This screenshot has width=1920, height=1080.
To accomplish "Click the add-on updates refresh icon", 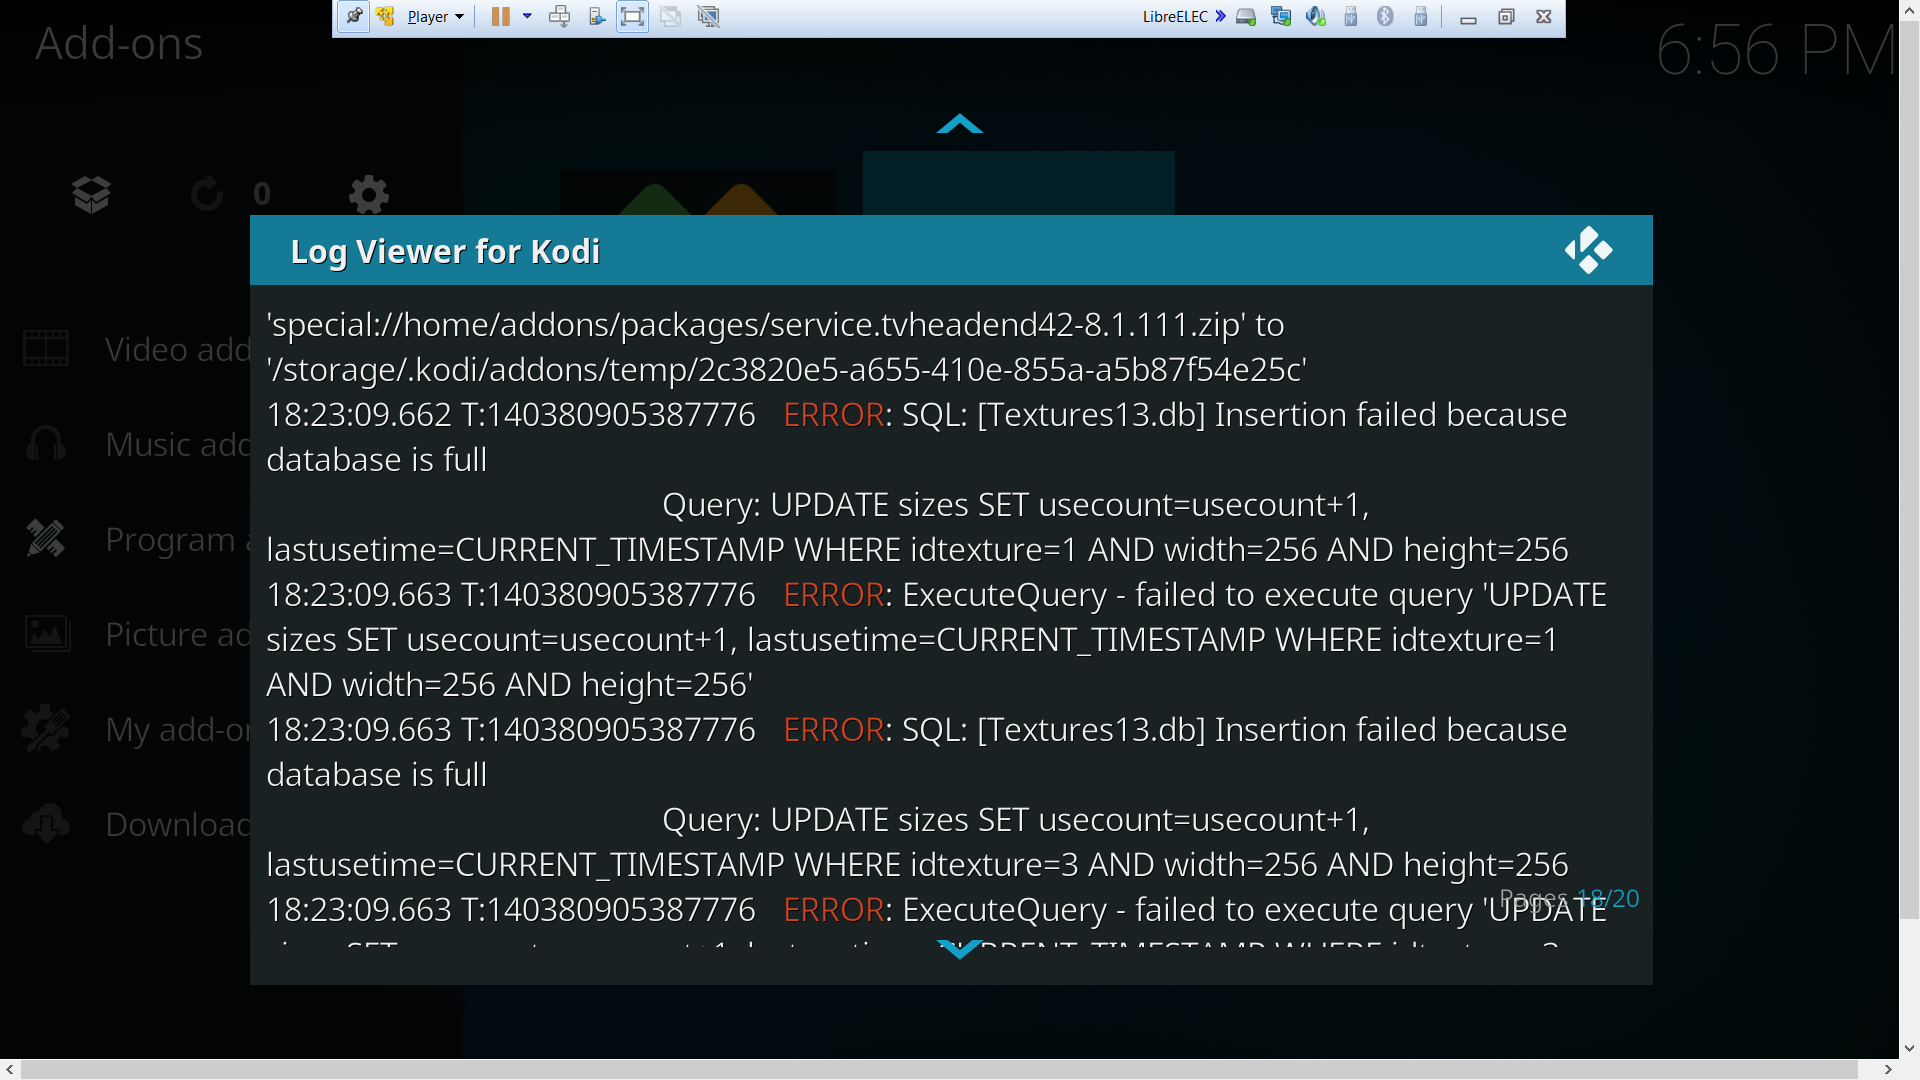I will pyautogui.click(x=208, y=194).
